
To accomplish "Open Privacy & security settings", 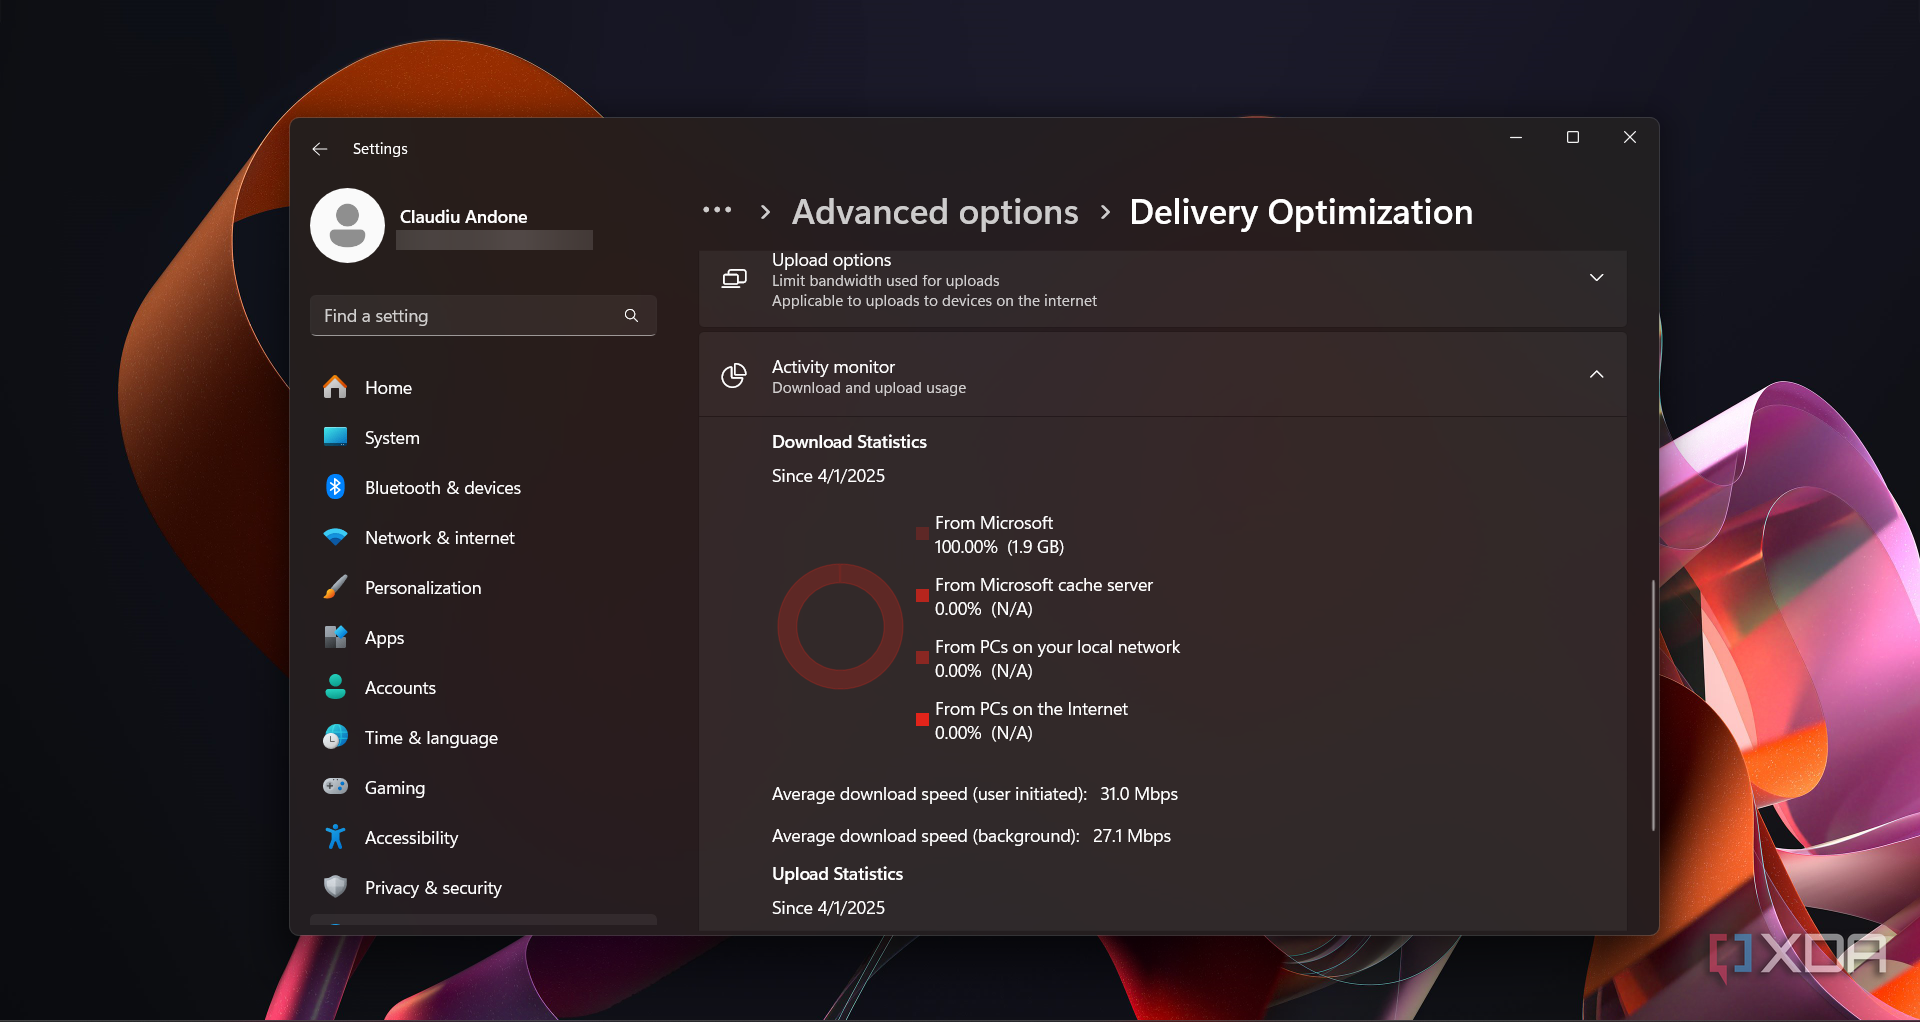I will pos(483,887).
